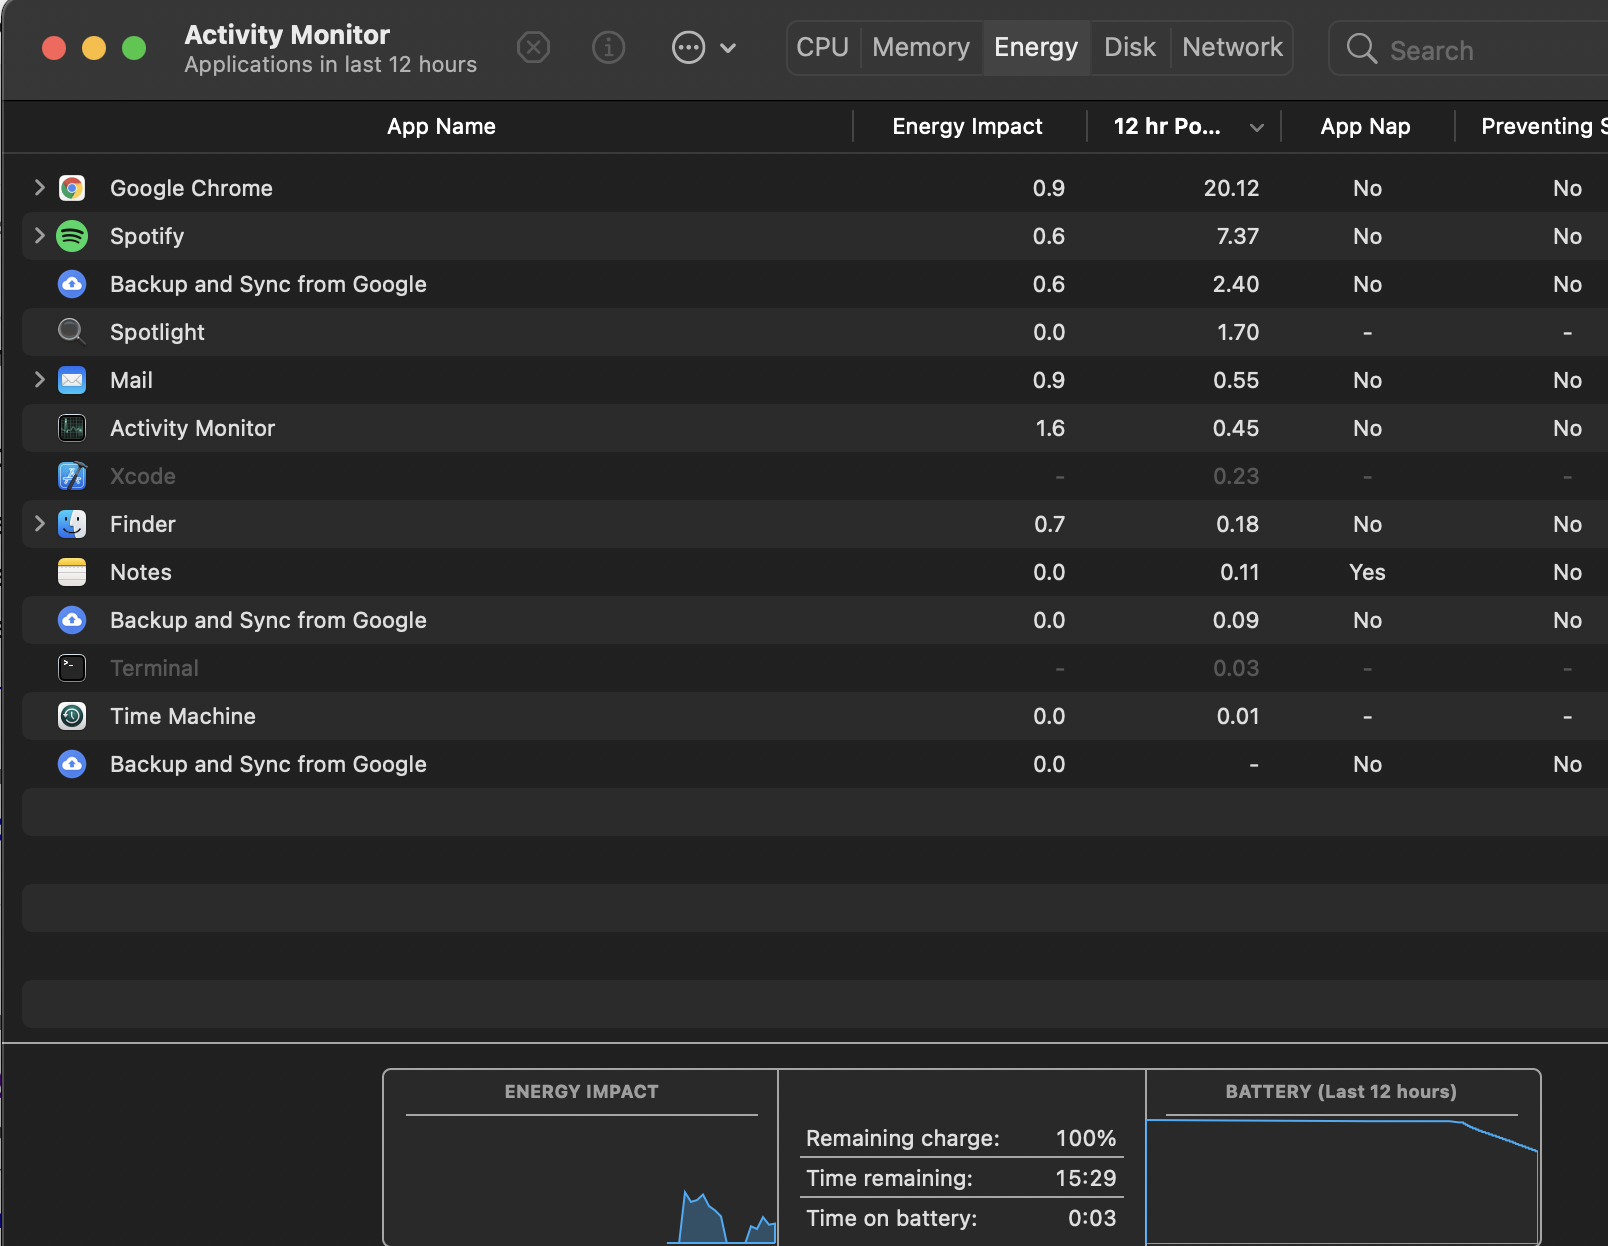The height and width of the screenshot is (1246, 1608).
Task: Click the Spotify app icon
Action: (72, 236)
